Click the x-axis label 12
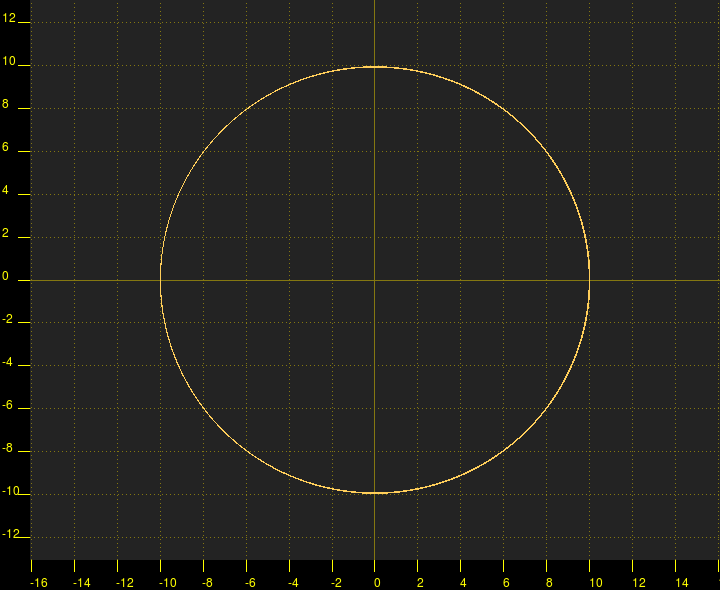This screenshot has width=720, height=590. [x=639, y=583]
